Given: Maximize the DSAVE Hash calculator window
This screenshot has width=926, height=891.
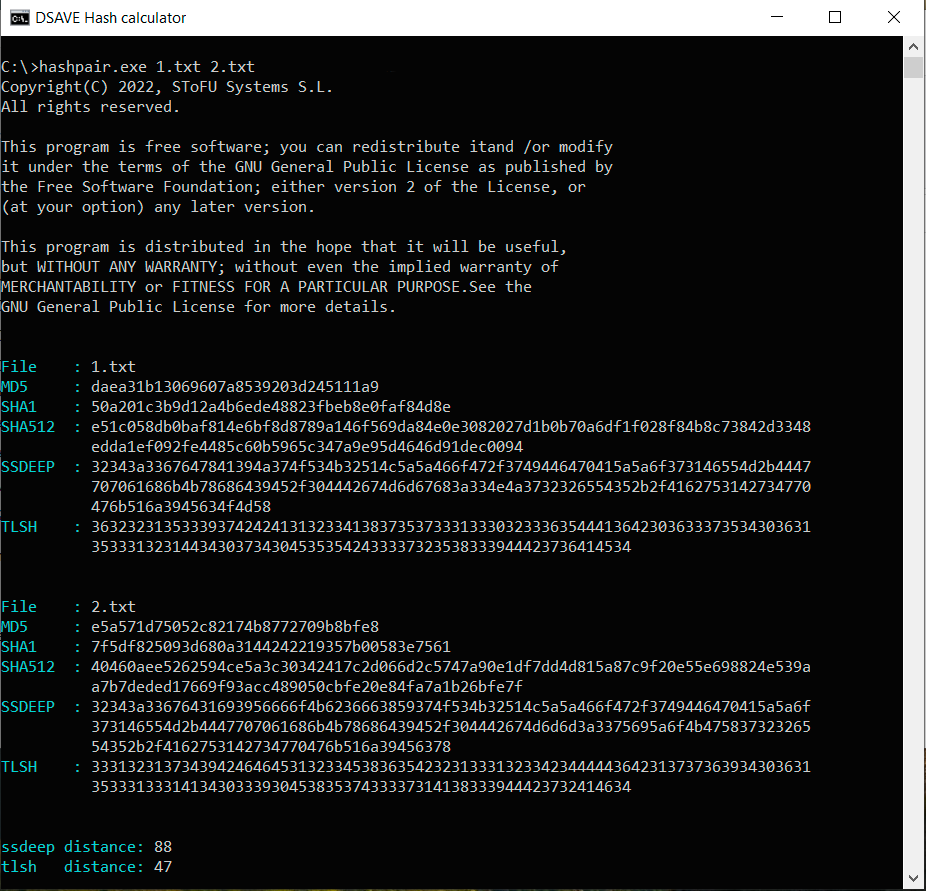Looking at the screenshot, I should 835,17.
